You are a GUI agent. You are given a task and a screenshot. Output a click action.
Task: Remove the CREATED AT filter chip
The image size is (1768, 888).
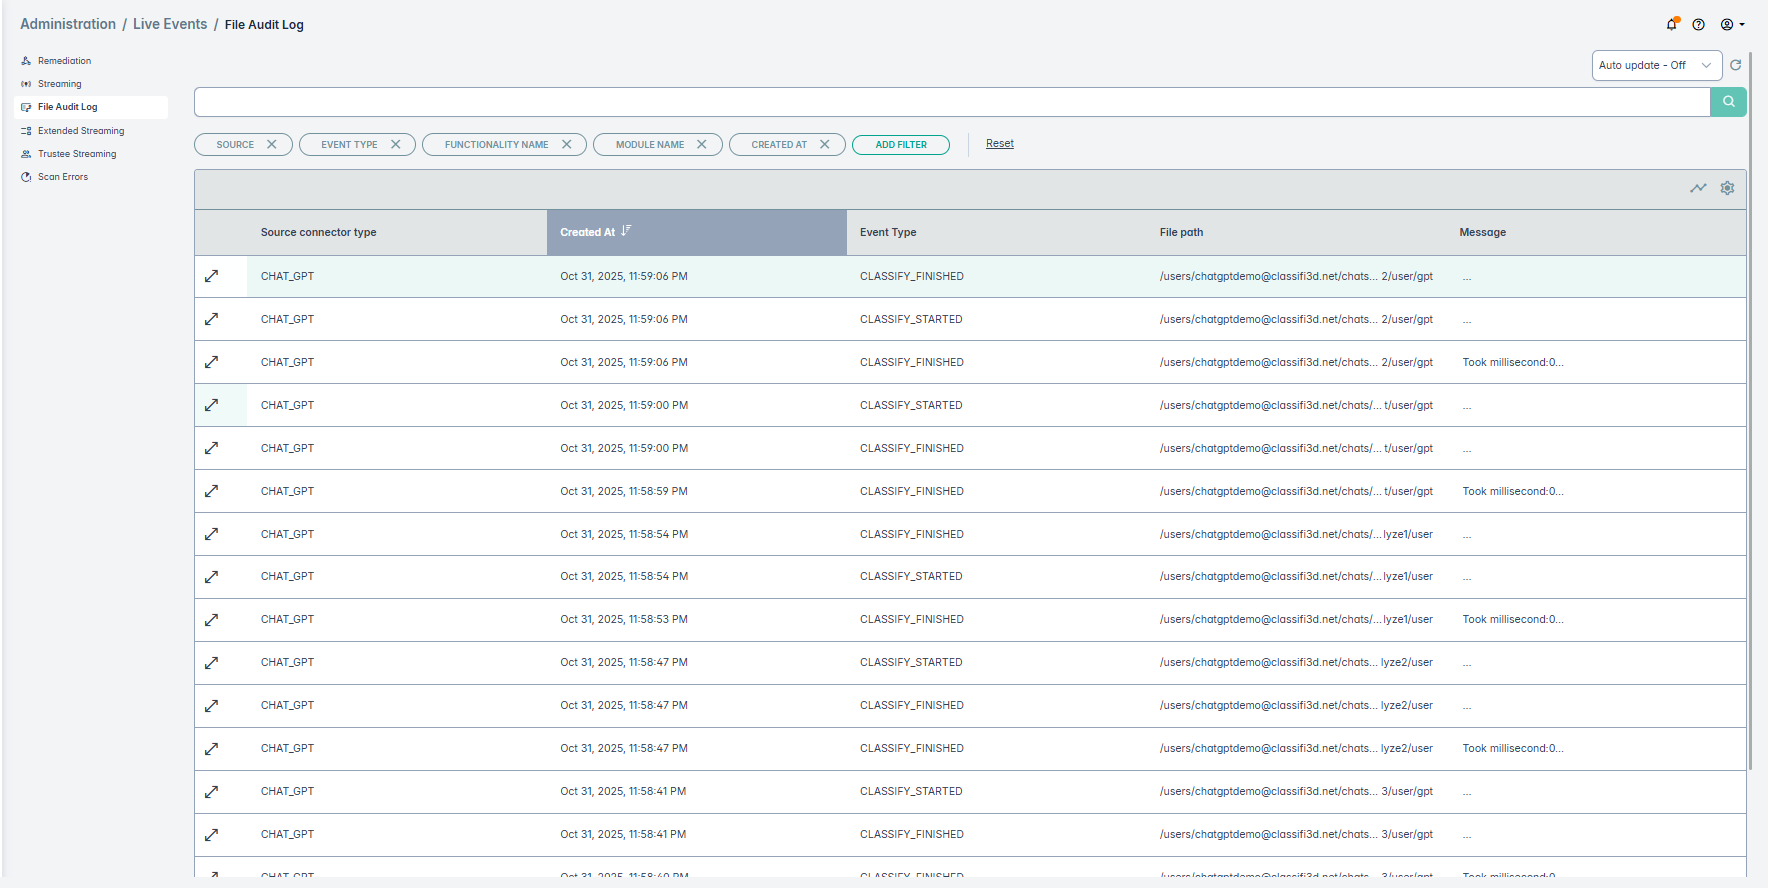pyautogui.click(x=825, y=145)
